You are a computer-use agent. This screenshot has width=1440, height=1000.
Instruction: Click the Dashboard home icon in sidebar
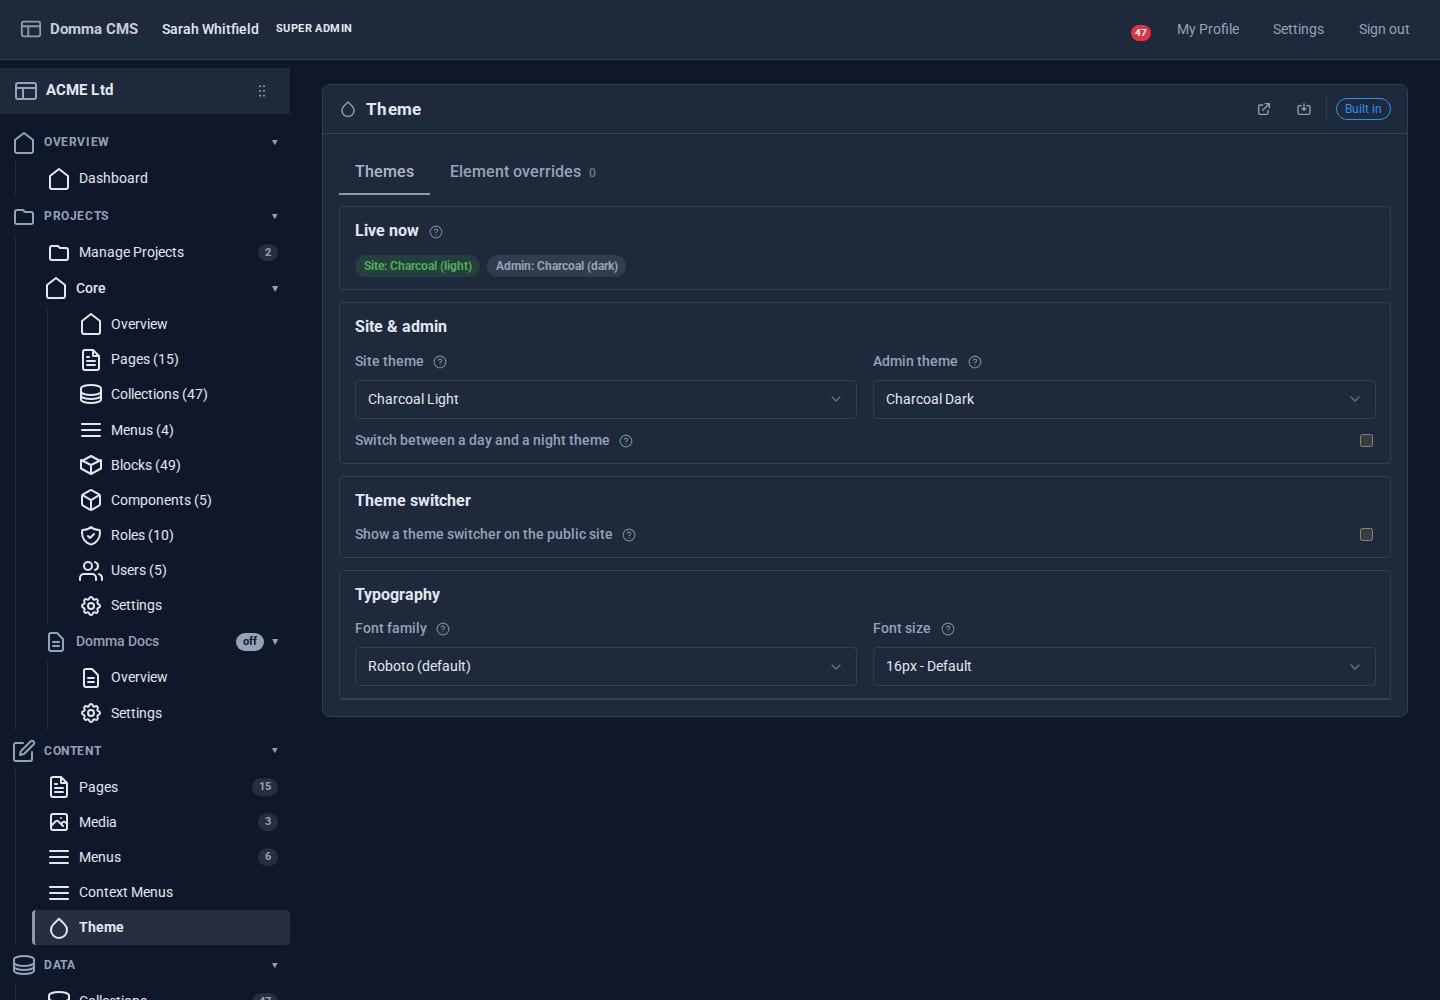tap(59, 179)
